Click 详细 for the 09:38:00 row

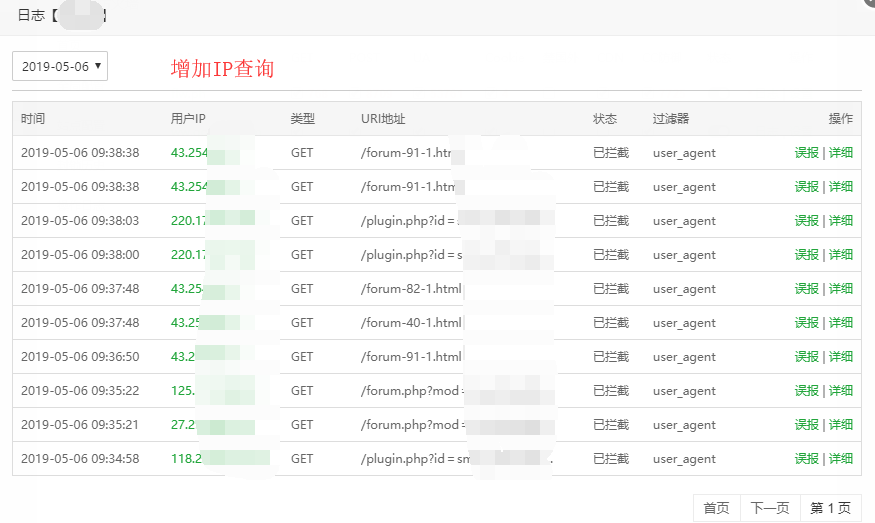tap(840, 255)
